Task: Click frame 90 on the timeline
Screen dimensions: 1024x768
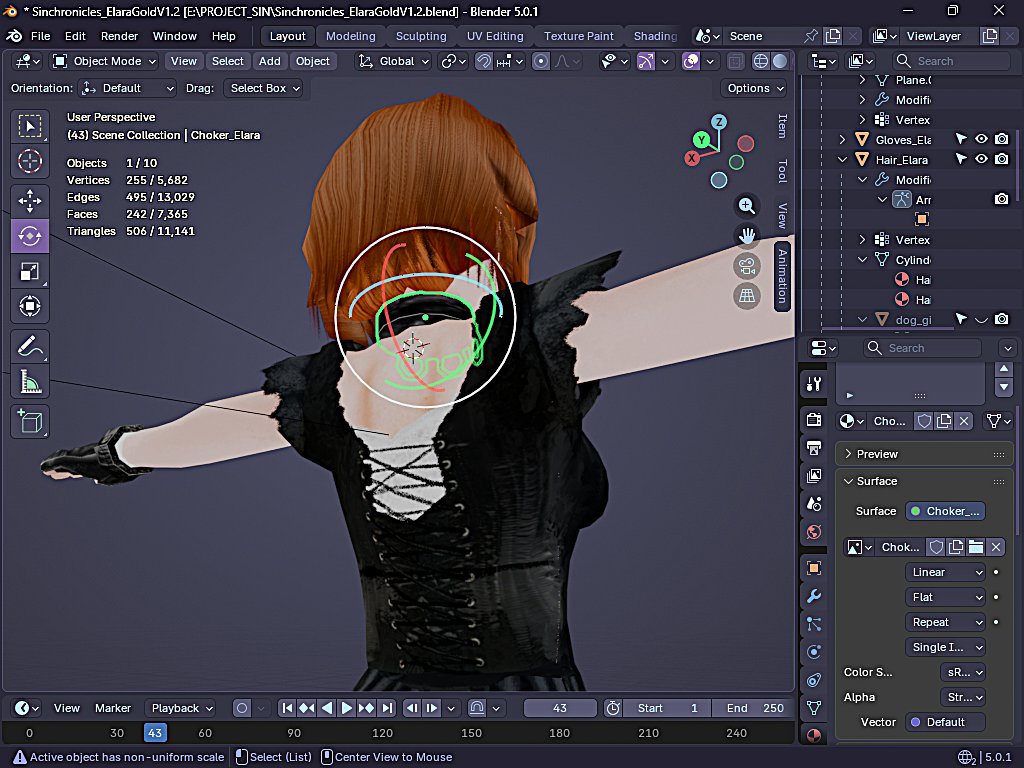Action: (x=295, y=733)
